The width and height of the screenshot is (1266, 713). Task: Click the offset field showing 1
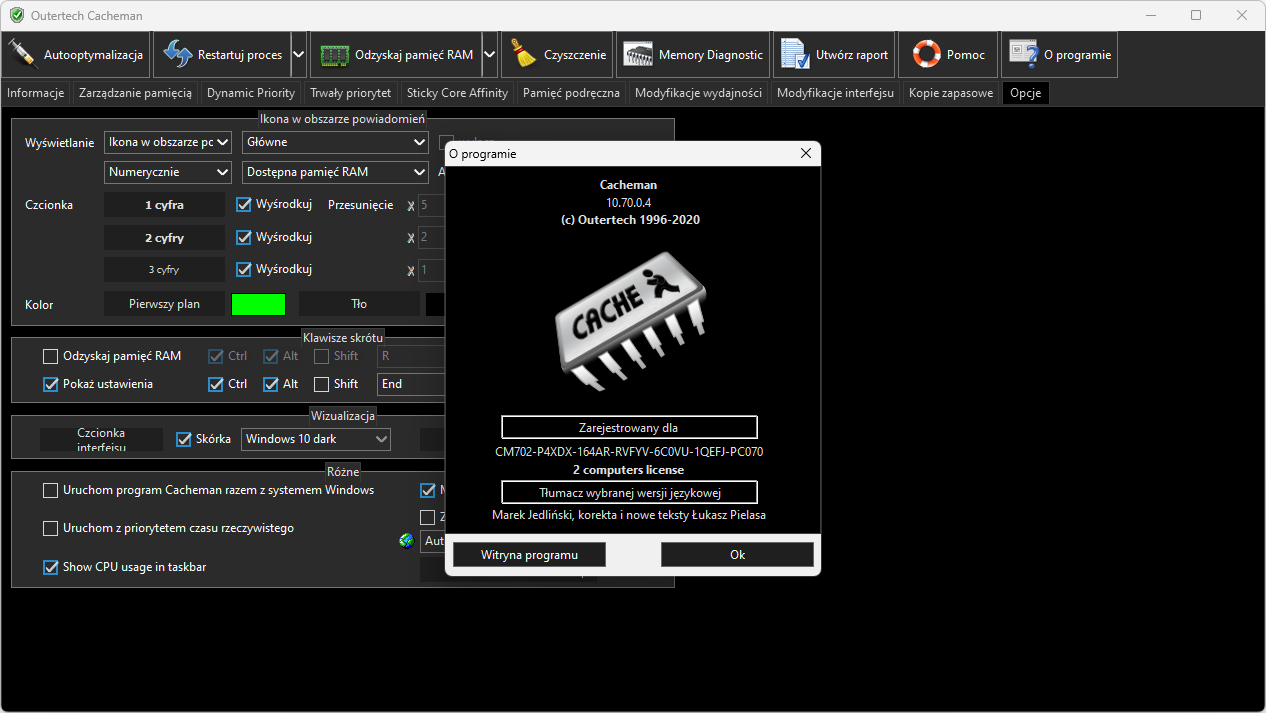click(x=431, y=270)
